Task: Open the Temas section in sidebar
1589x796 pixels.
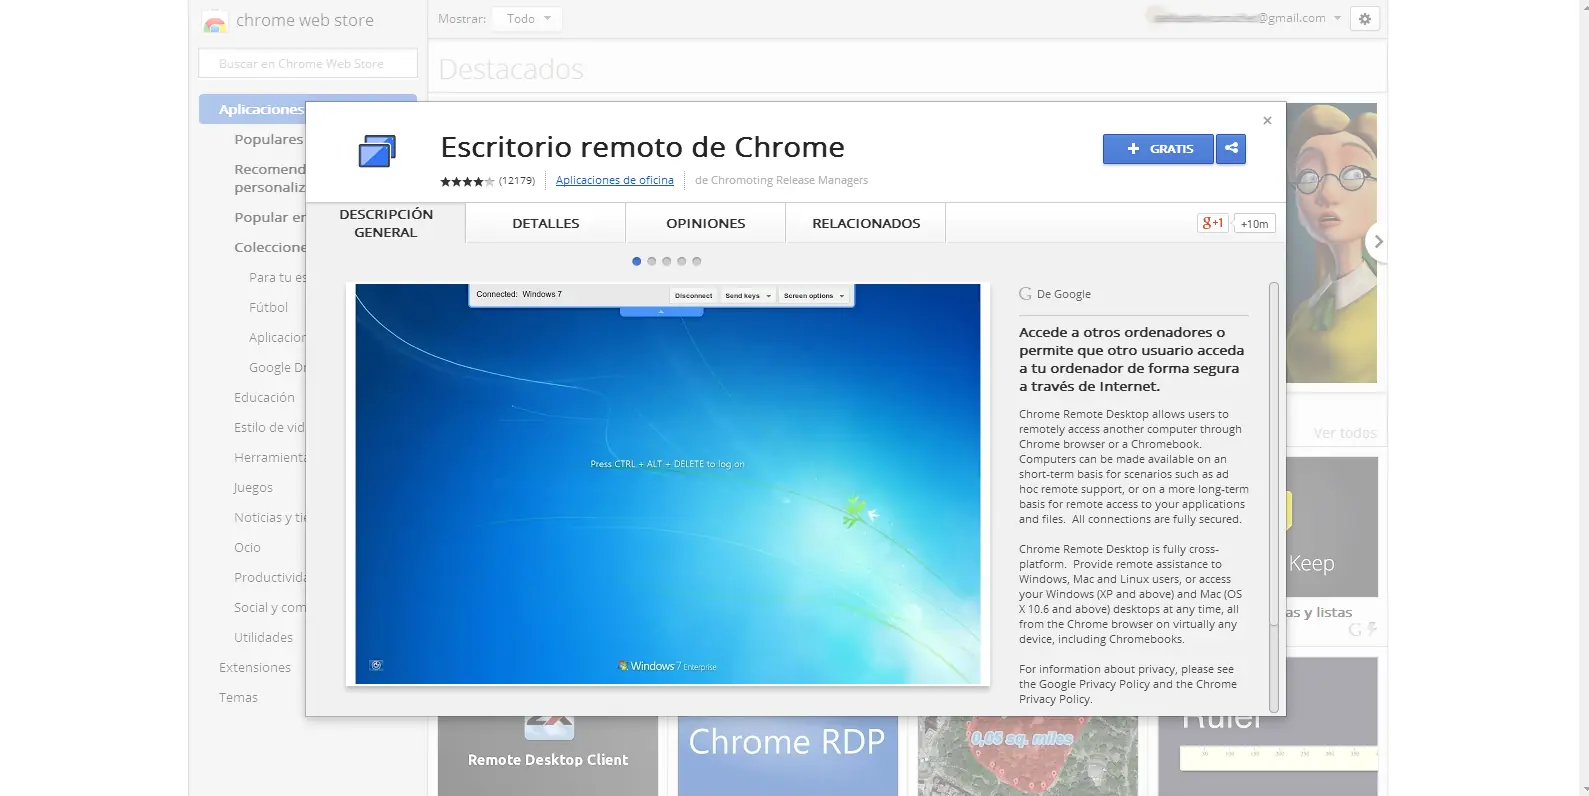Action: click(238, 697)
